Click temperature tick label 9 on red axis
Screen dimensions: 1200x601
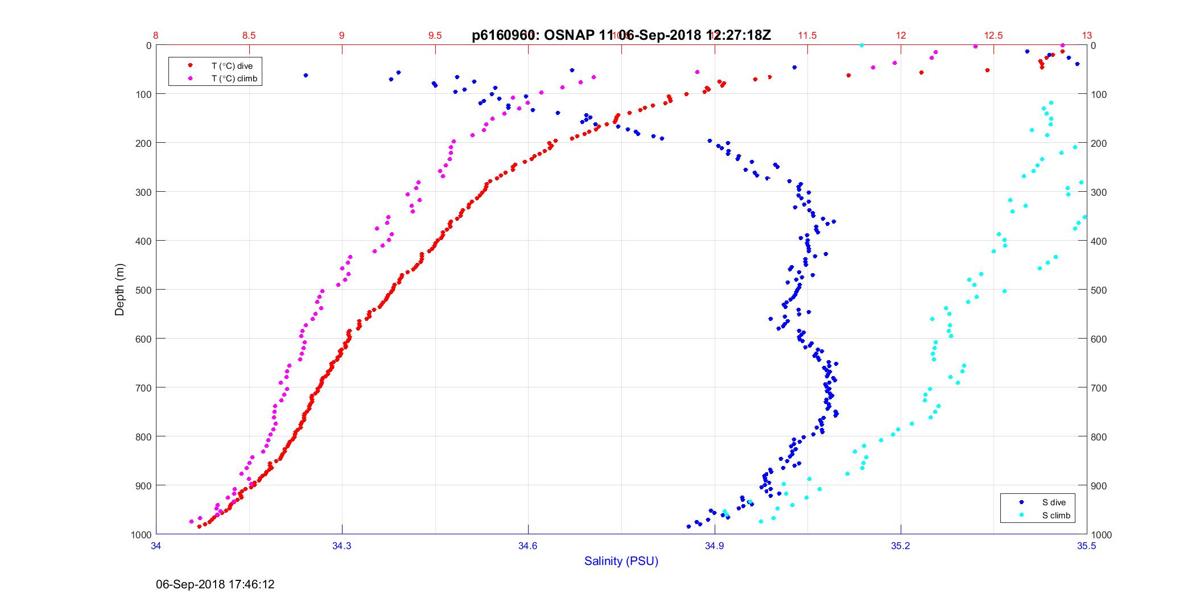(x=342, y=35)
